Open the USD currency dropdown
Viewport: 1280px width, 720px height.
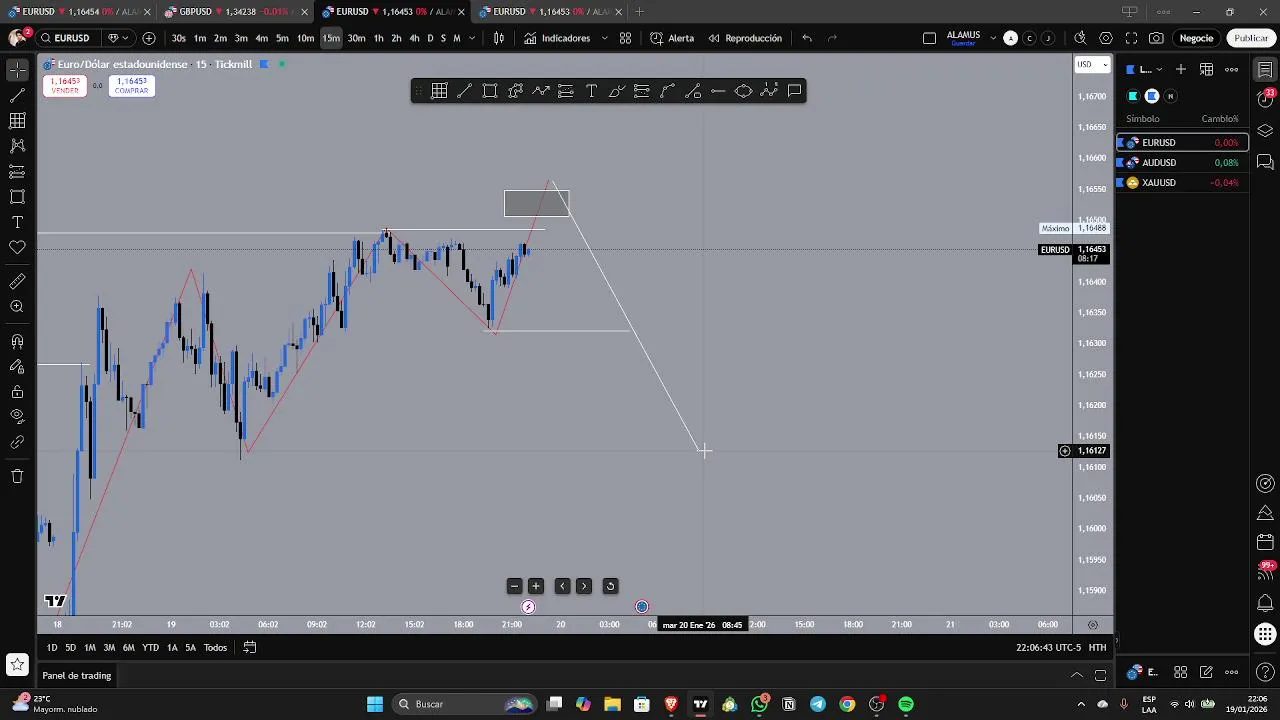(1092, 64)
